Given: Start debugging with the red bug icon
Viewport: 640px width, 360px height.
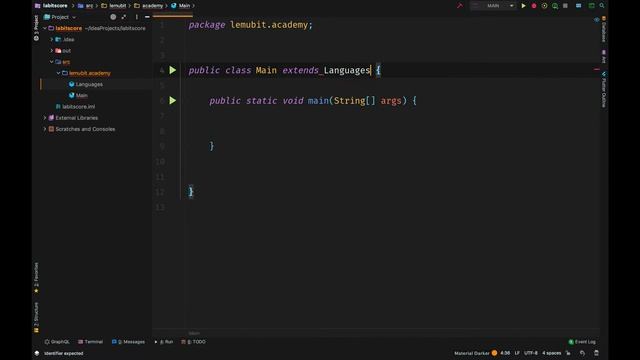Looking at the screenshot, I should 534,6.
